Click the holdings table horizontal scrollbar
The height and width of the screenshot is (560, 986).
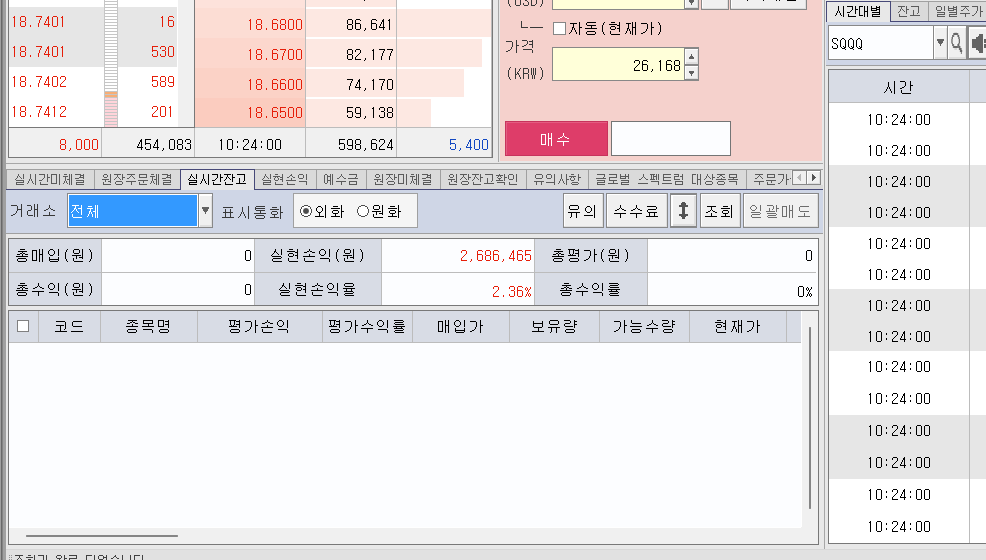pyautogui.click(x=102, y=535)
